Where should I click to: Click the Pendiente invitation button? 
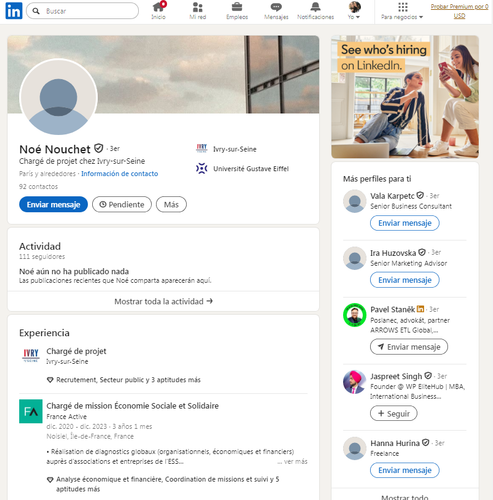coord(122,204)
